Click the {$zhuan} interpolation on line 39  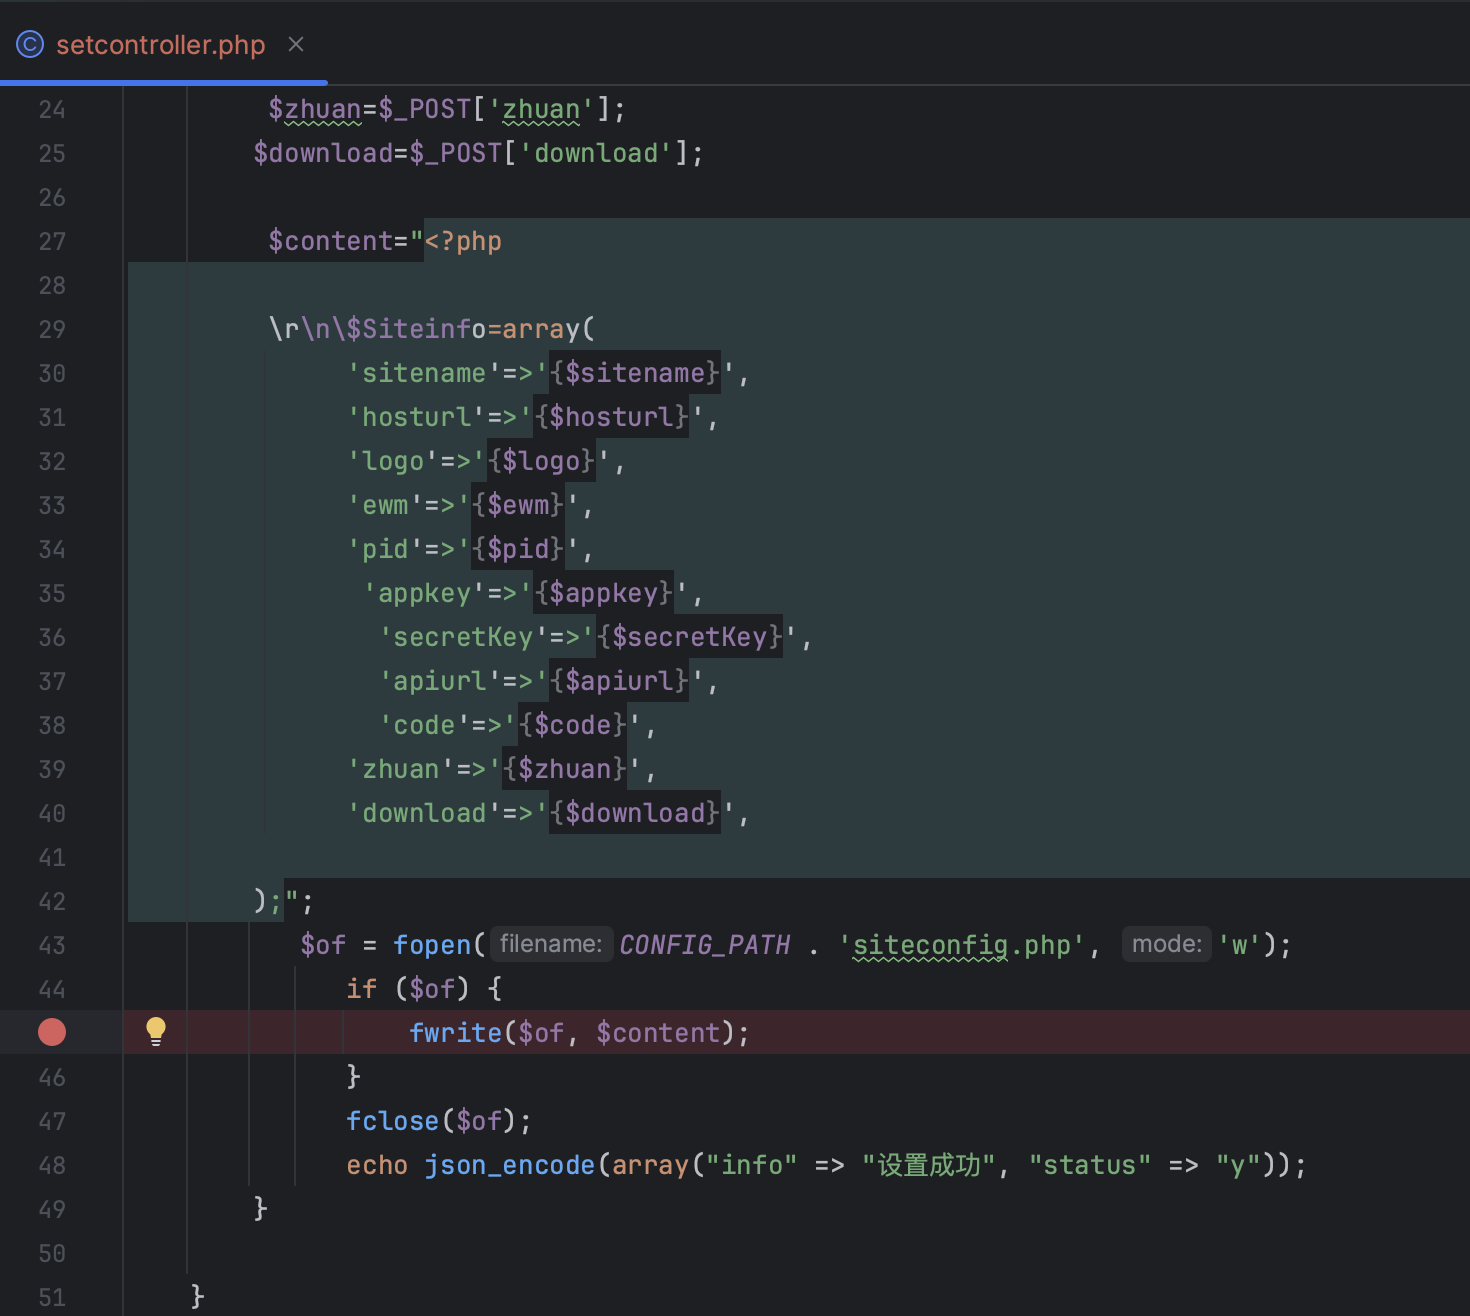565,769
